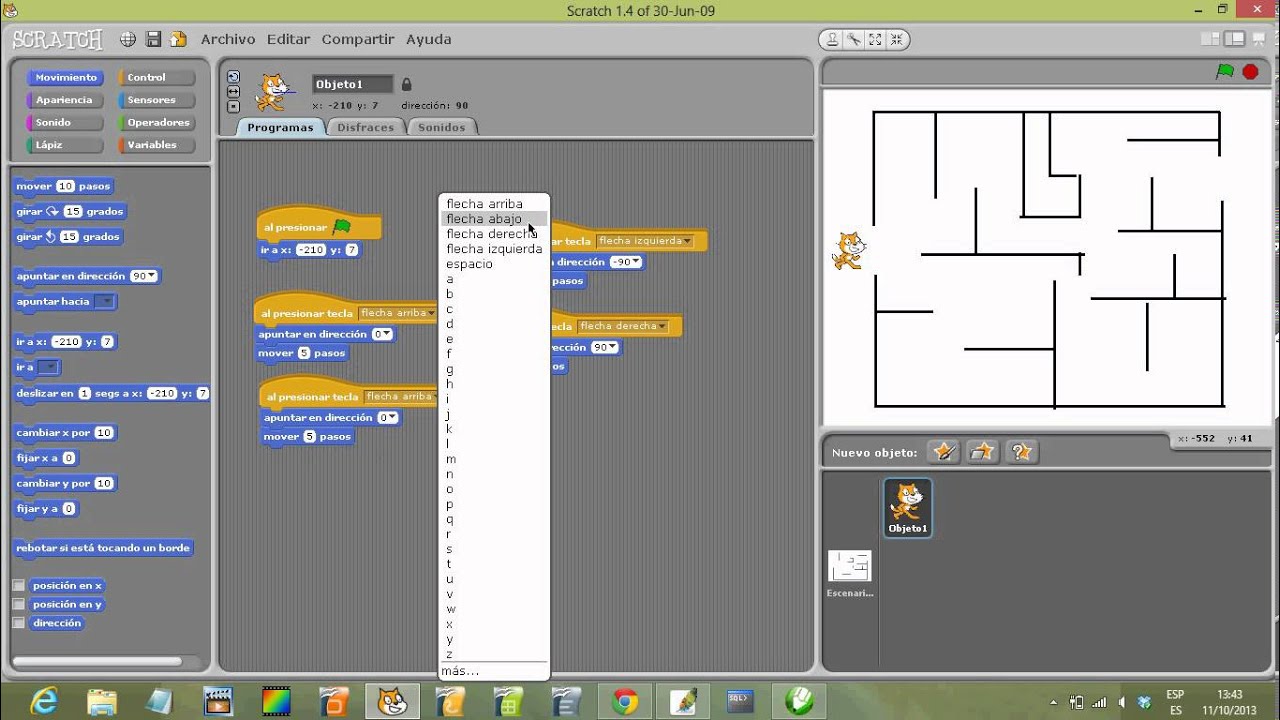Stop all scripts with red stop sign
This screenshot has height=720, width=1280.
pos(1250,71)
